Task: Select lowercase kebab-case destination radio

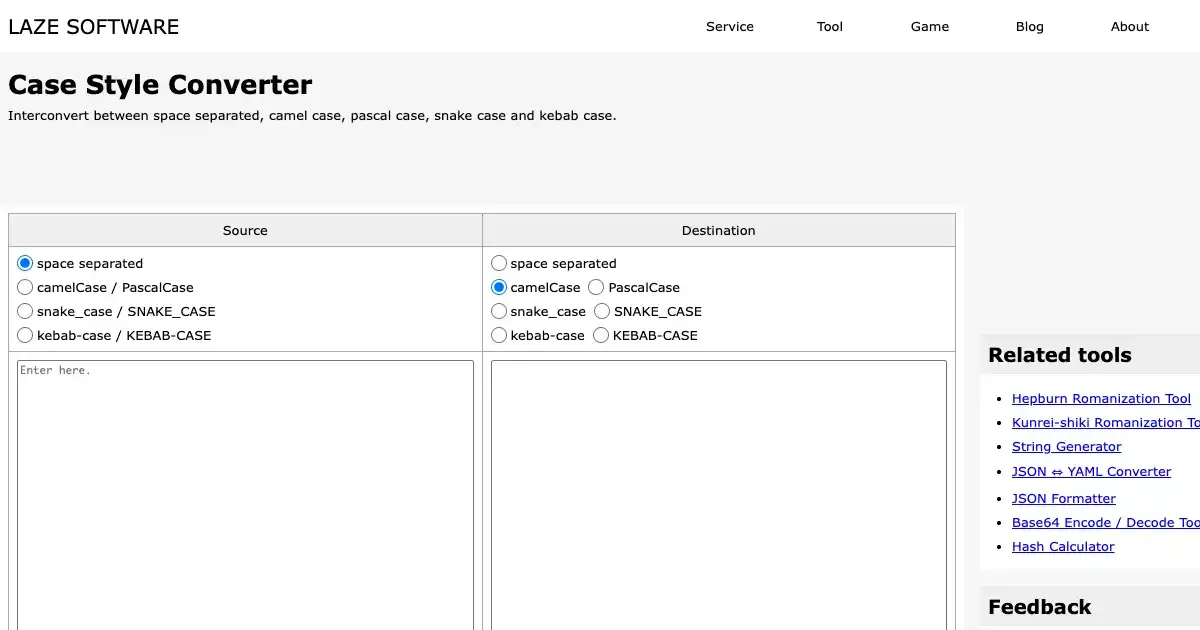Action: pos(499,335)
